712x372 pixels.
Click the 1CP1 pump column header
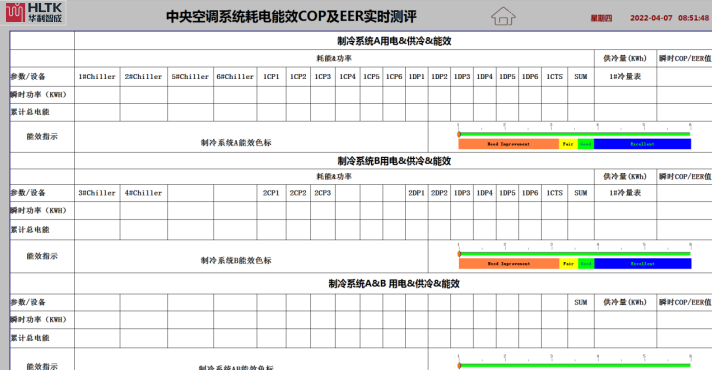click(271, 77)
